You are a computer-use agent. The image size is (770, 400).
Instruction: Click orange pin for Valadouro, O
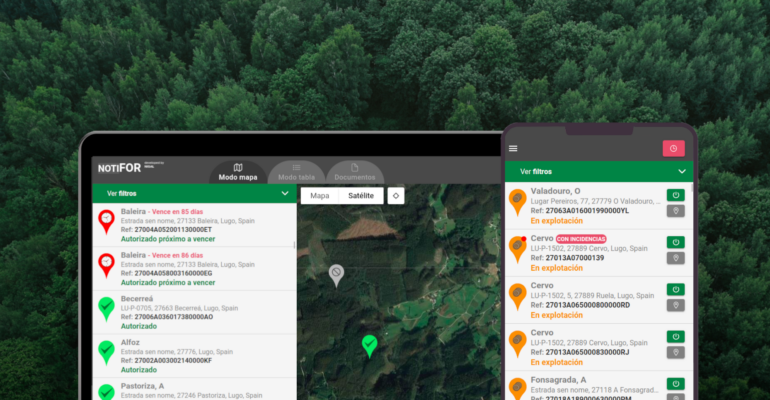pyautogui.click(x=517, y=202)
